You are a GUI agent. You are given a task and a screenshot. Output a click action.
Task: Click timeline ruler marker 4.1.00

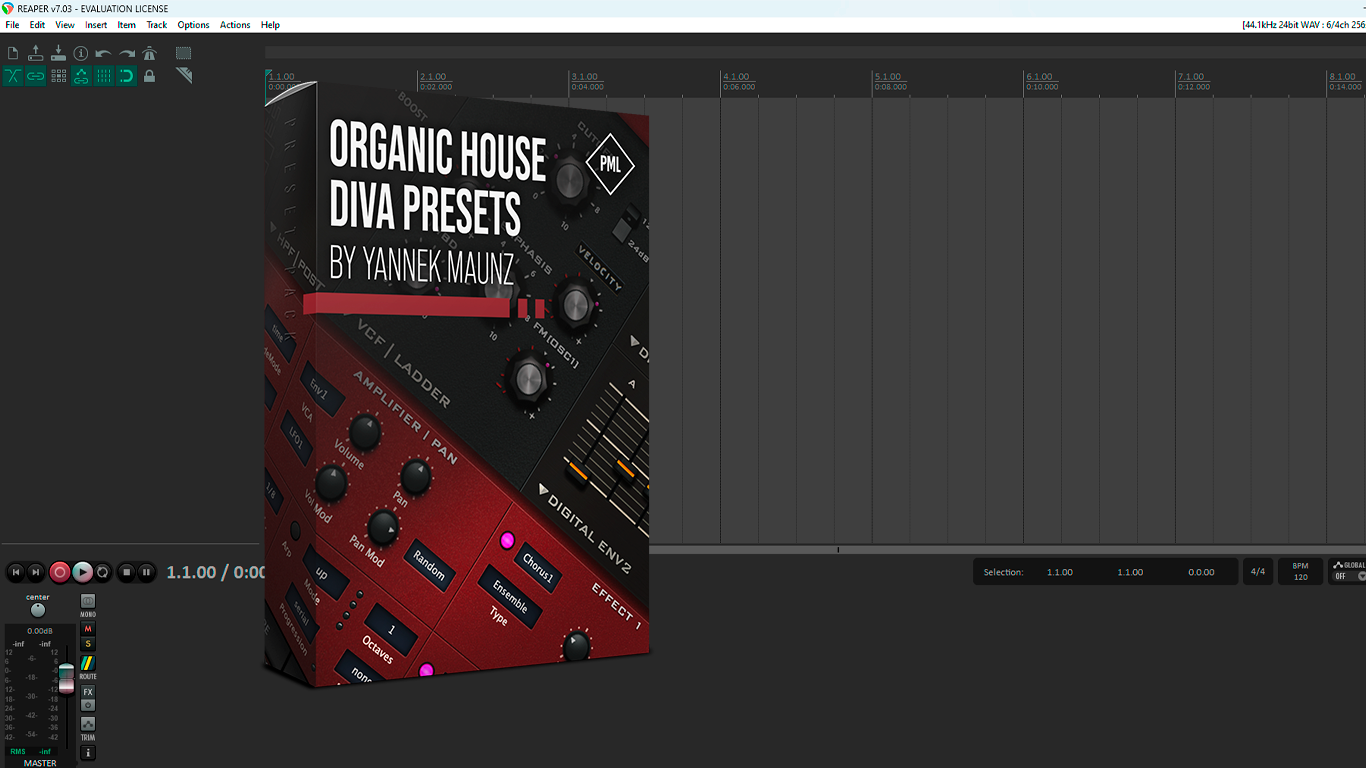point(736,77)
